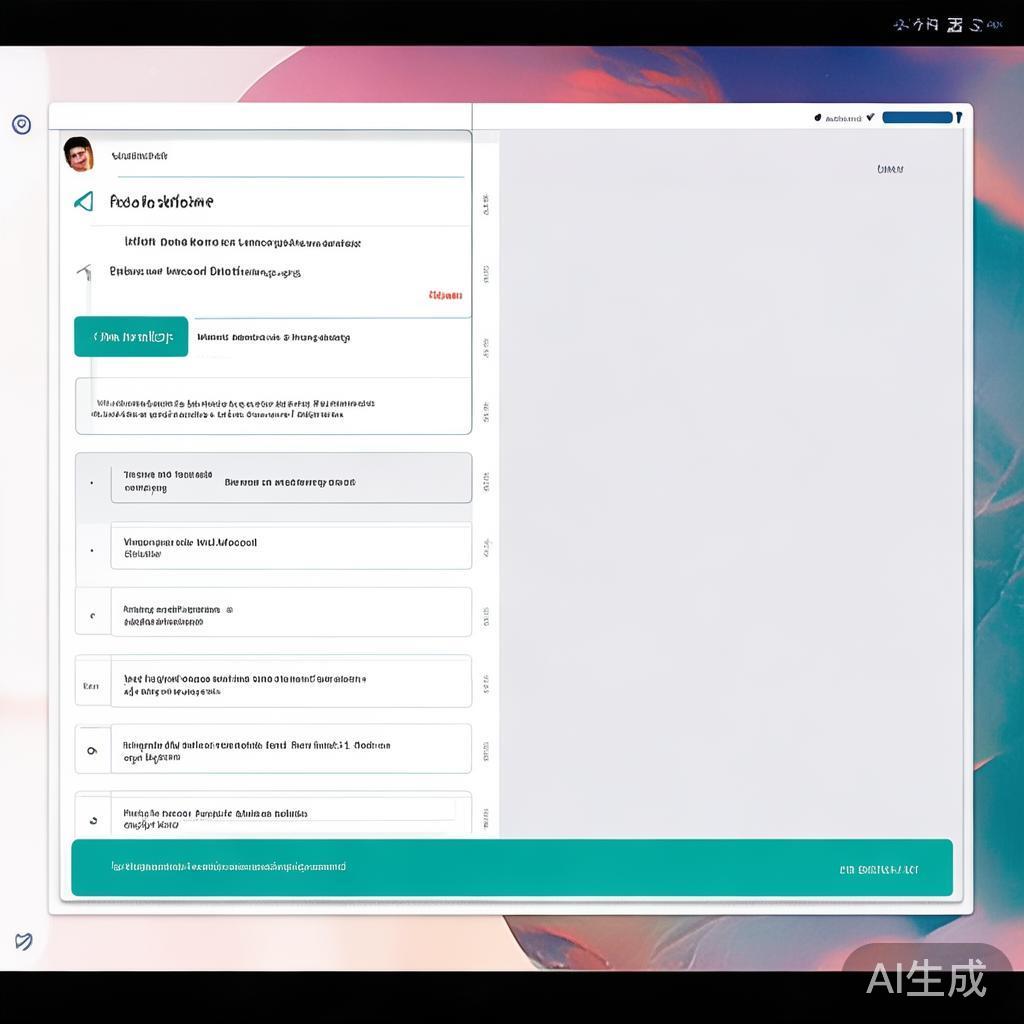The image size is (1024, 1024).
Task: Click the circular heart icon in left sidebar
Action: pyautogui.click(x=21, y=124)
